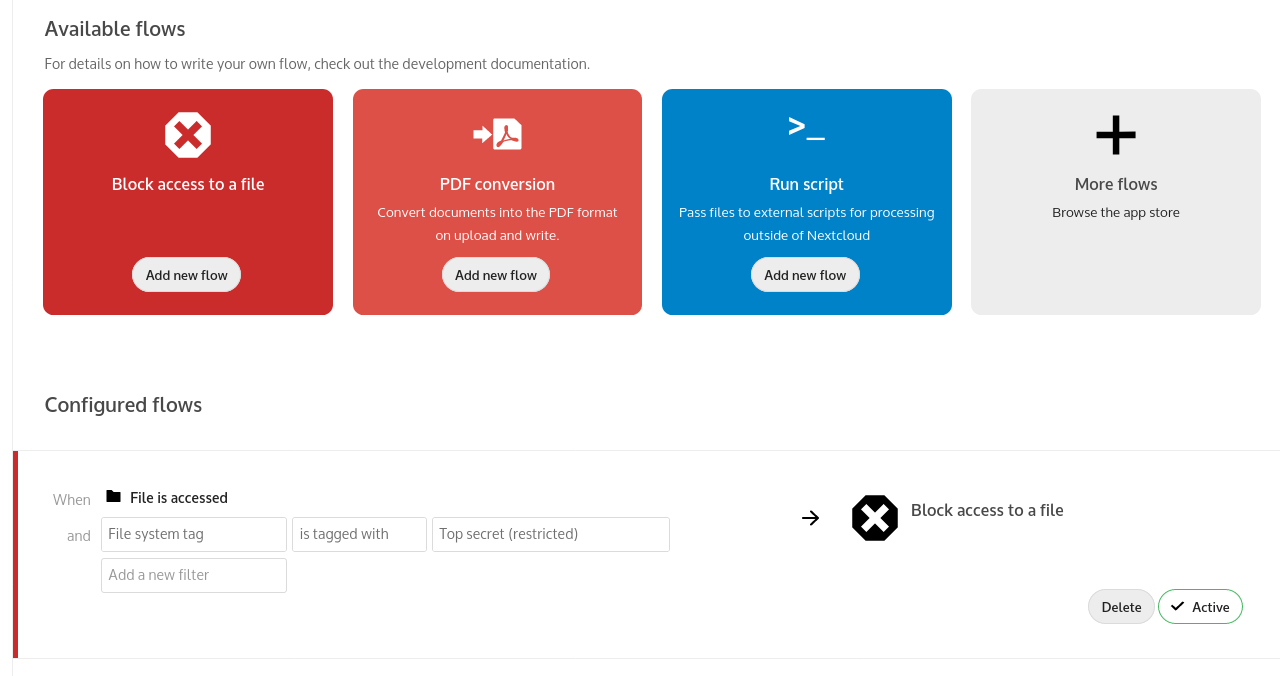Image resolution: width=1280 pixels, height=676 pixels.
Task: Select the File is accessed event trigger
Action: (x=179, y=498)
